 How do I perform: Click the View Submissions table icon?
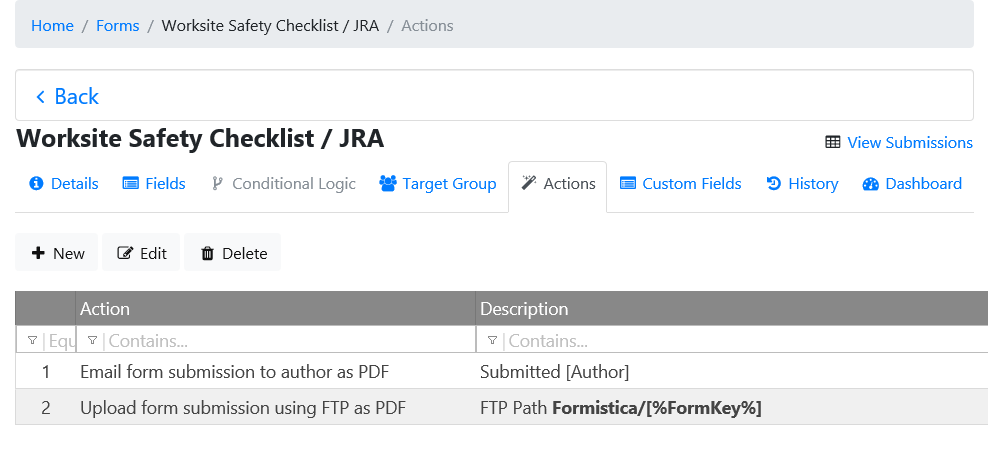[x=832, y=143]
